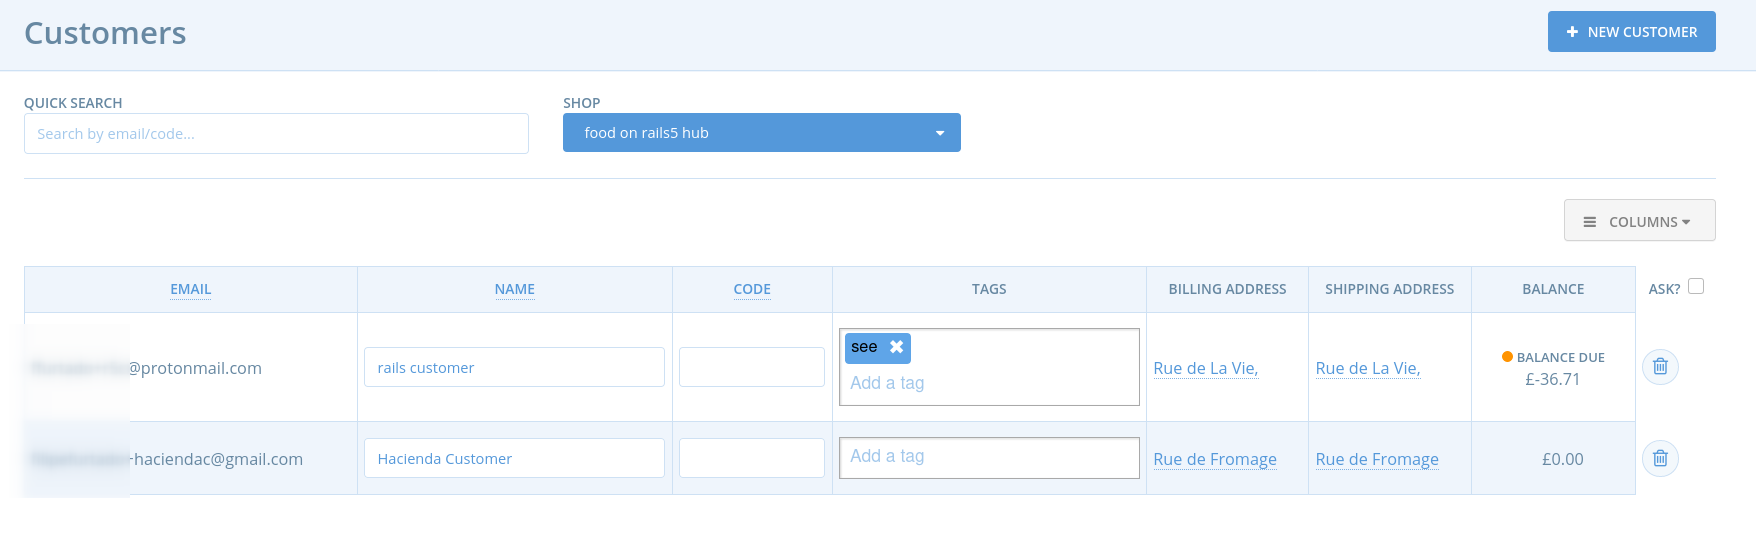The height and width of the screenshot is (533, 1756).
Task: Add a tag to Hacienda Customer row
Action: (989, 457)
